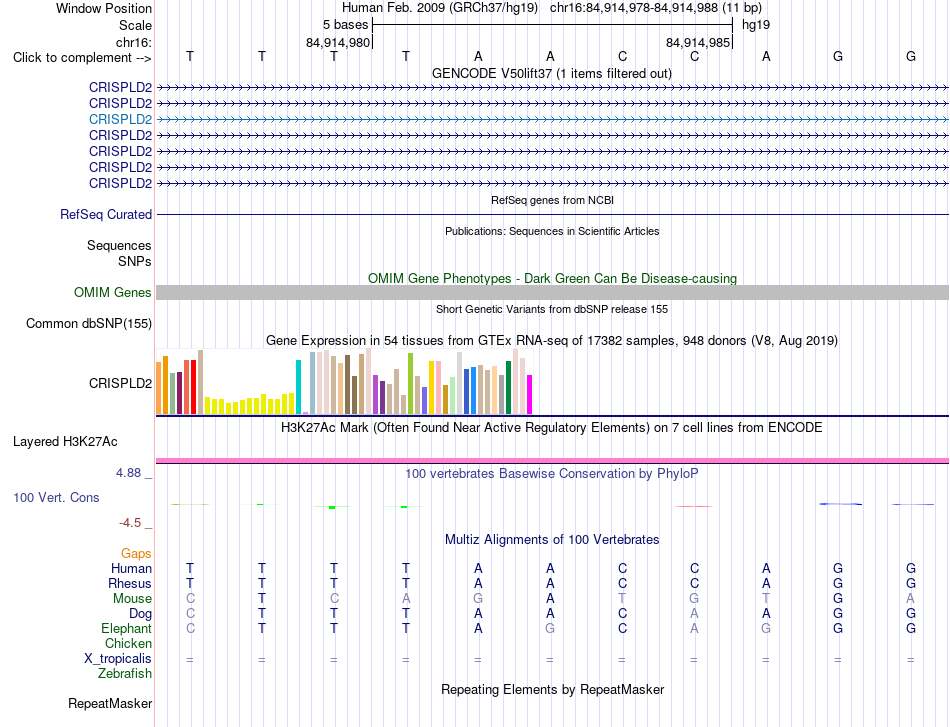
Task: Click the cyan bar in GTEx chart
Action: [x=298, y=387]
